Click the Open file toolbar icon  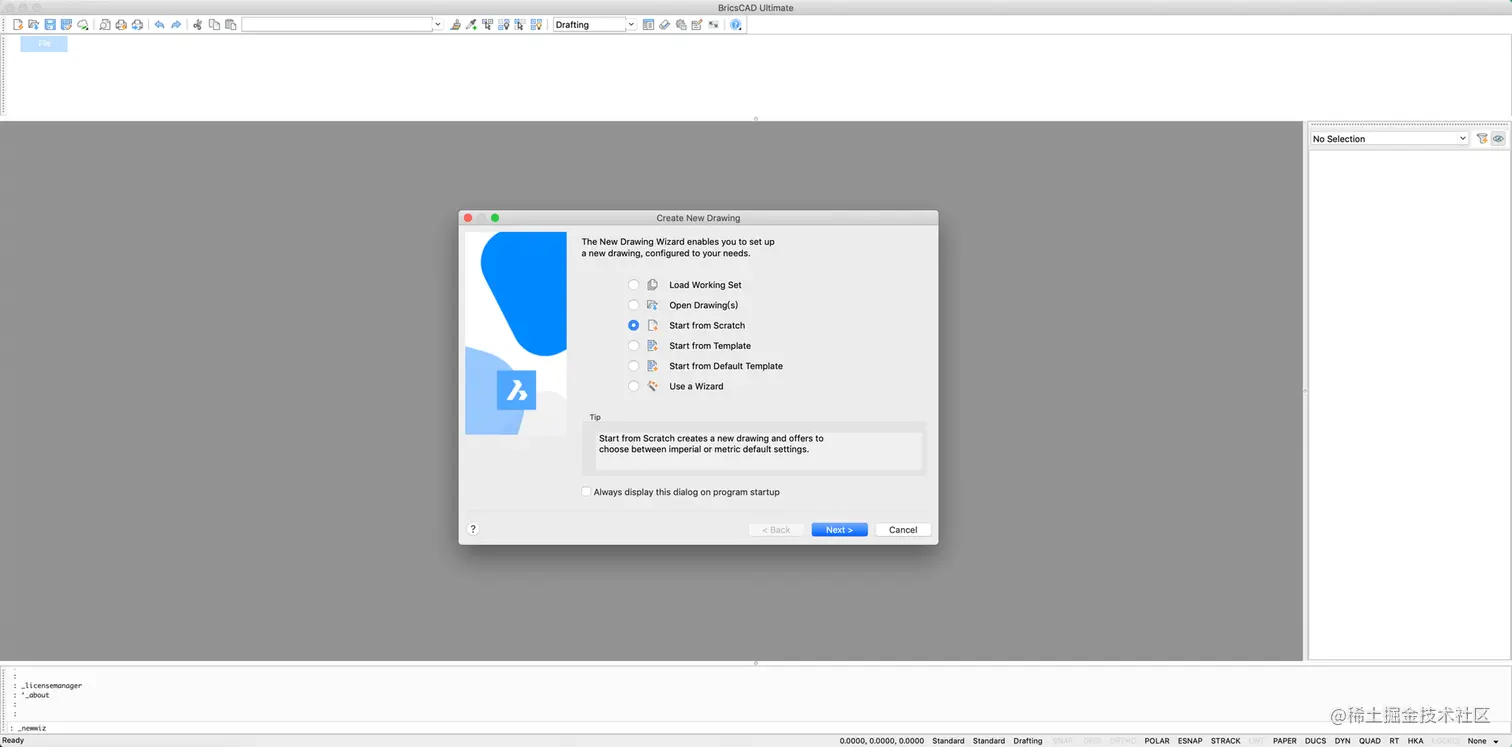click(34, 24)
